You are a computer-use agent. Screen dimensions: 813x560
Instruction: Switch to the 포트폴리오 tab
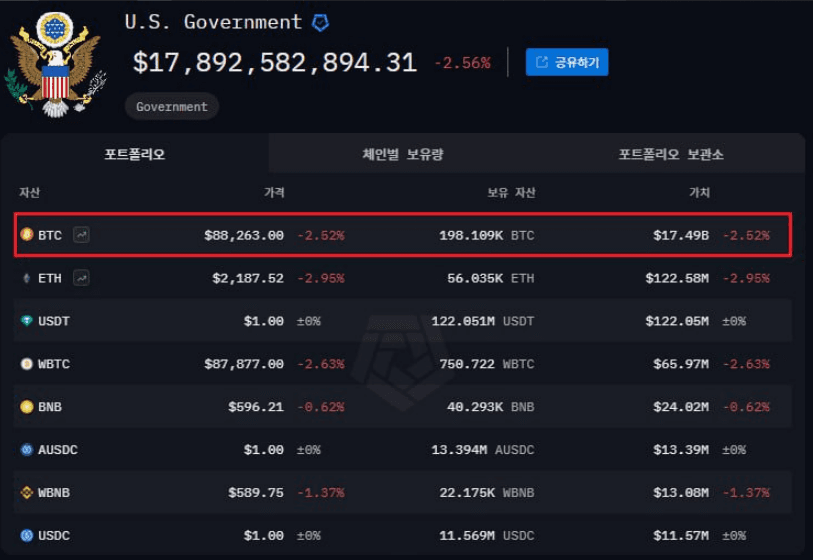pos(135,154)
